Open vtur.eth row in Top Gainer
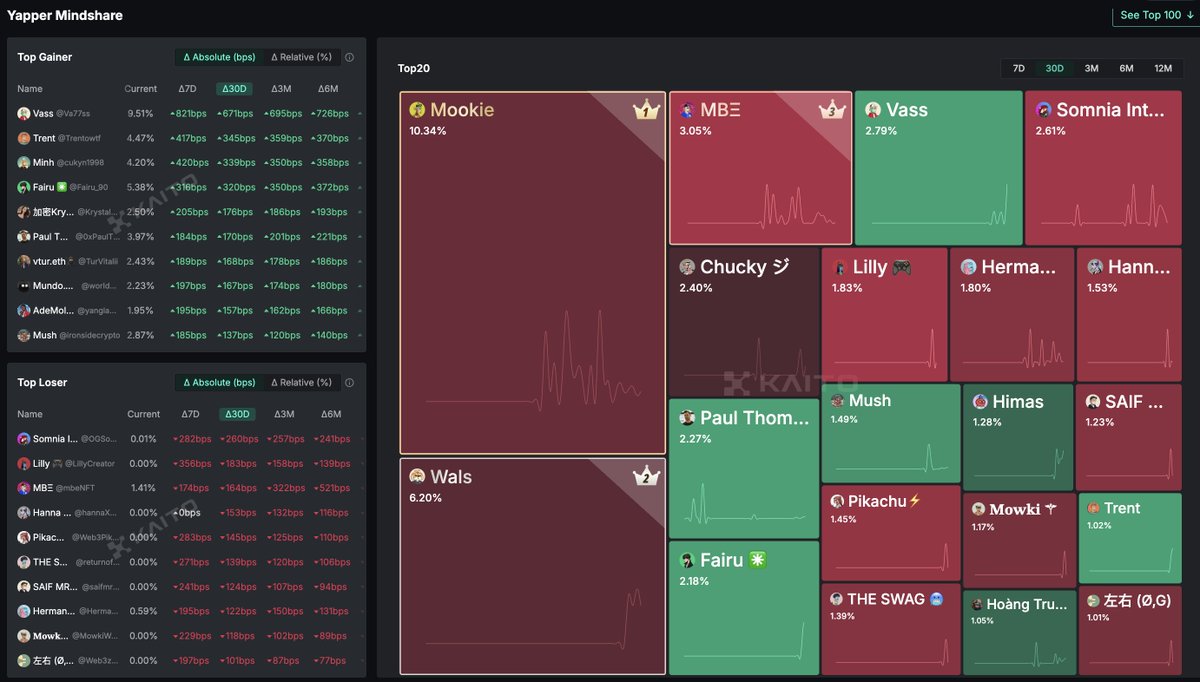The width and height of the screenshot is (1200, 682). point(186,261)
